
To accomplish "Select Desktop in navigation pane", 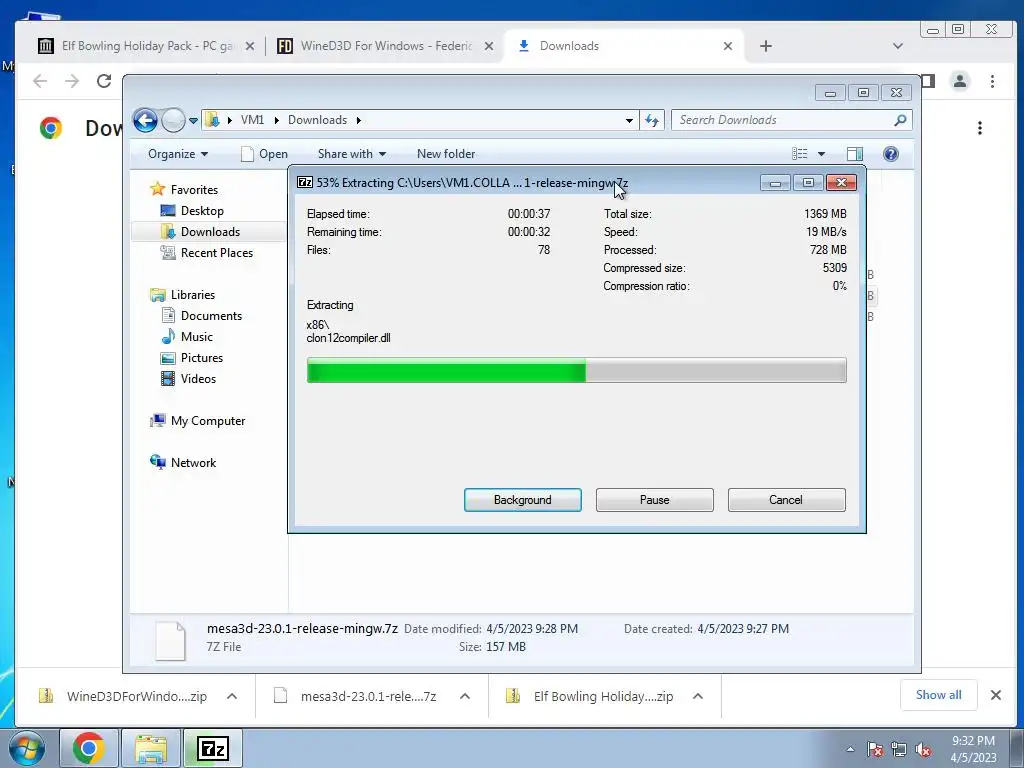I will point(202,211).
